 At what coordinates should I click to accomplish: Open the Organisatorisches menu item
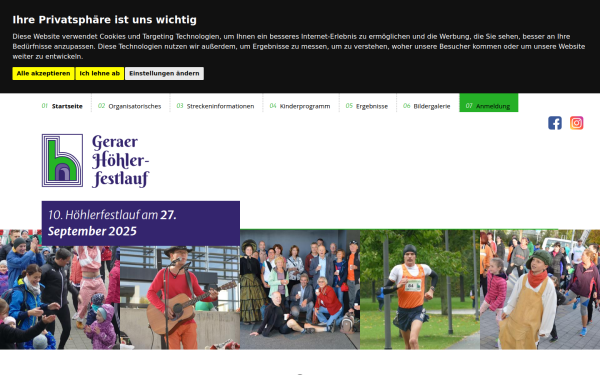pyautogui.click(x=130, y=106)
